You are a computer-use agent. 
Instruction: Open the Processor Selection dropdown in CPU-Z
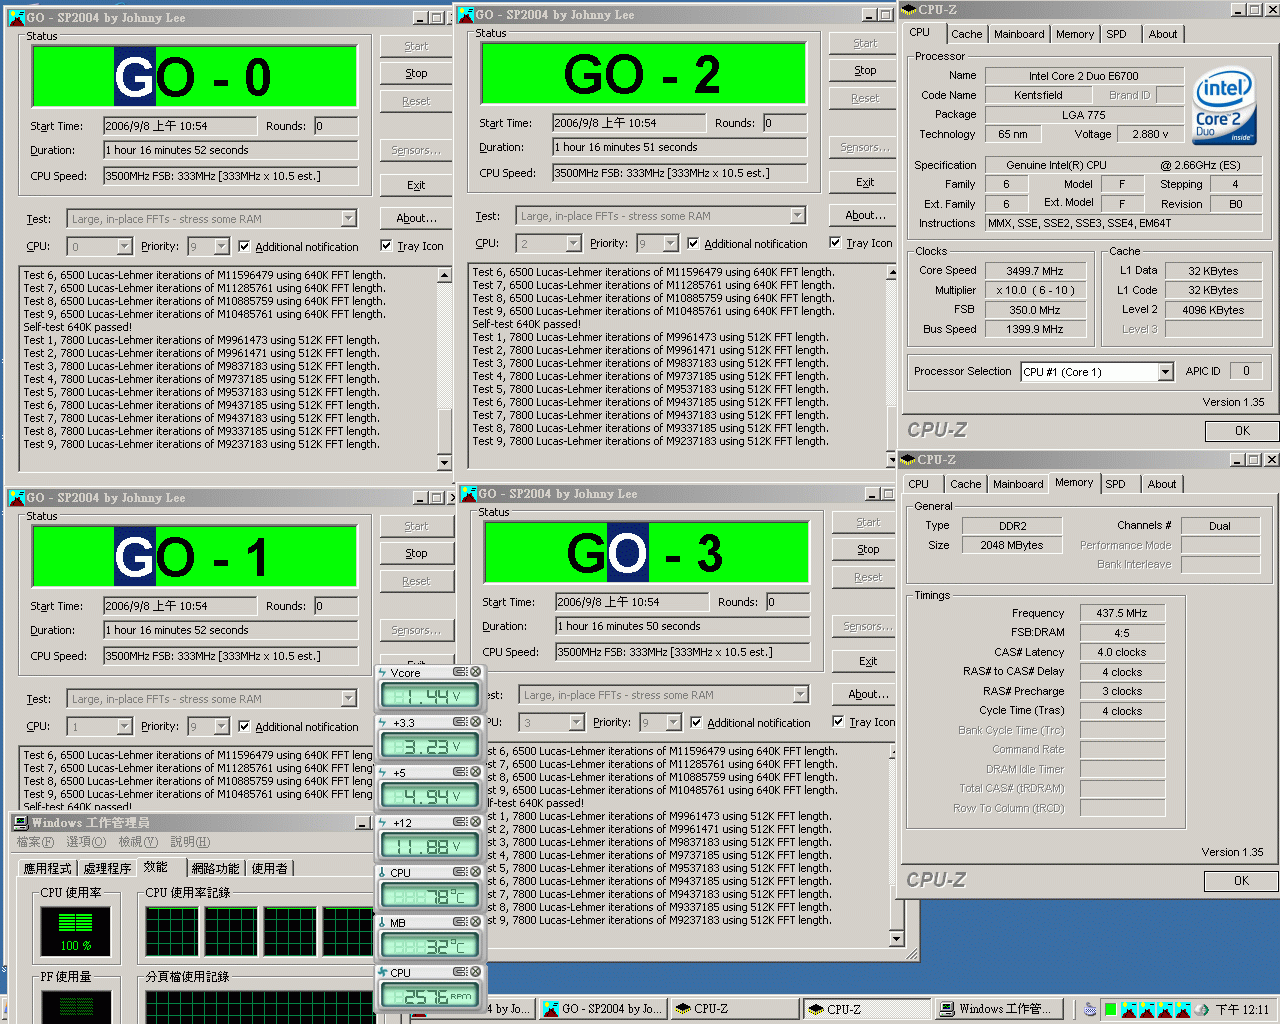1165,372
